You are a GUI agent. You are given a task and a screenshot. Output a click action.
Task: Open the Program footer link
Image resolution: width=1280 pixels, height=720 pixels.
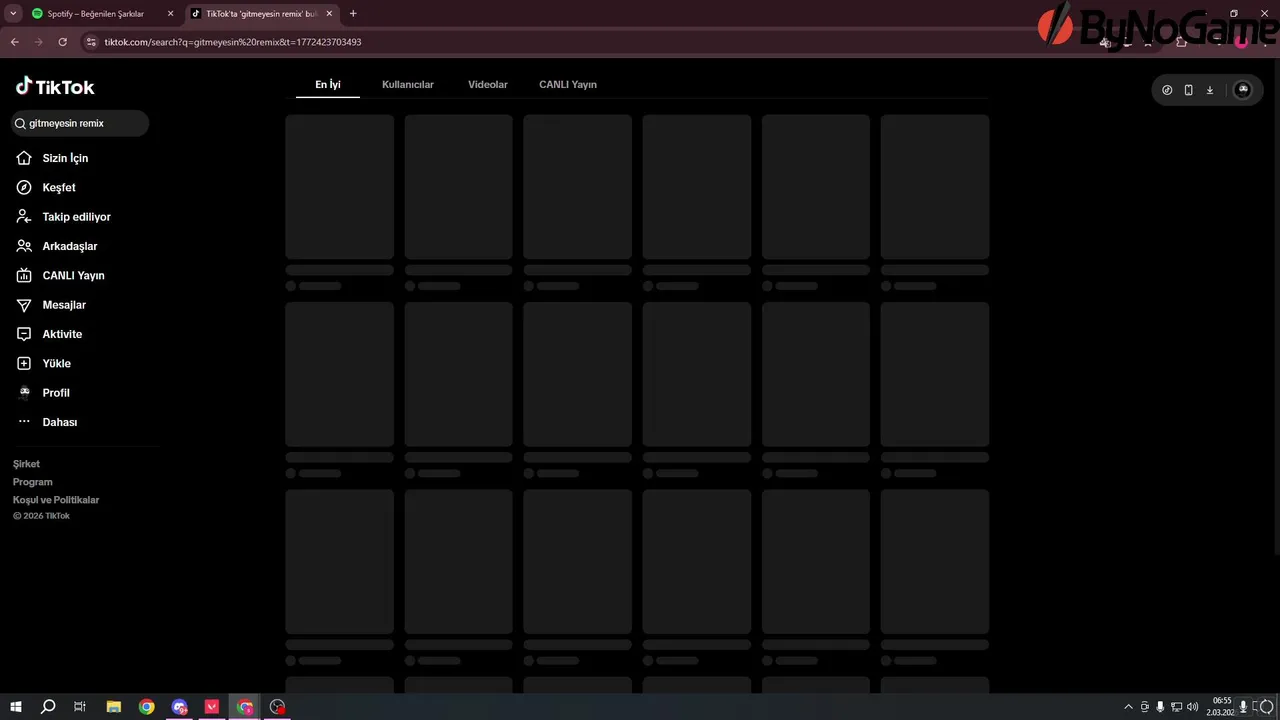click(33, 482)
